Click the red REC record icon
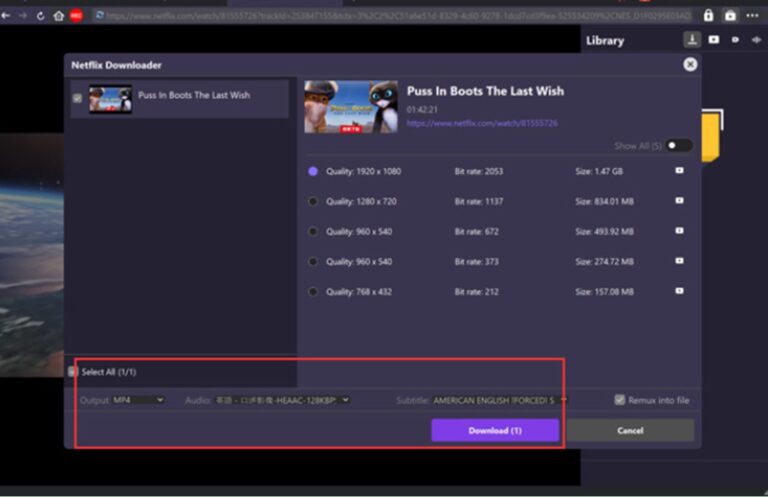Image resolution: width=768 pixels, height=497 pixels. pyautogui.click(x=76, y=16)
